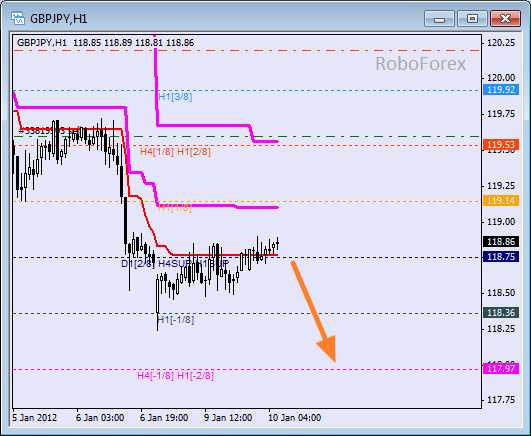Click the H1[-1/8] level label
This screenshot has height=436, width=531.
(x=176, y=319)
